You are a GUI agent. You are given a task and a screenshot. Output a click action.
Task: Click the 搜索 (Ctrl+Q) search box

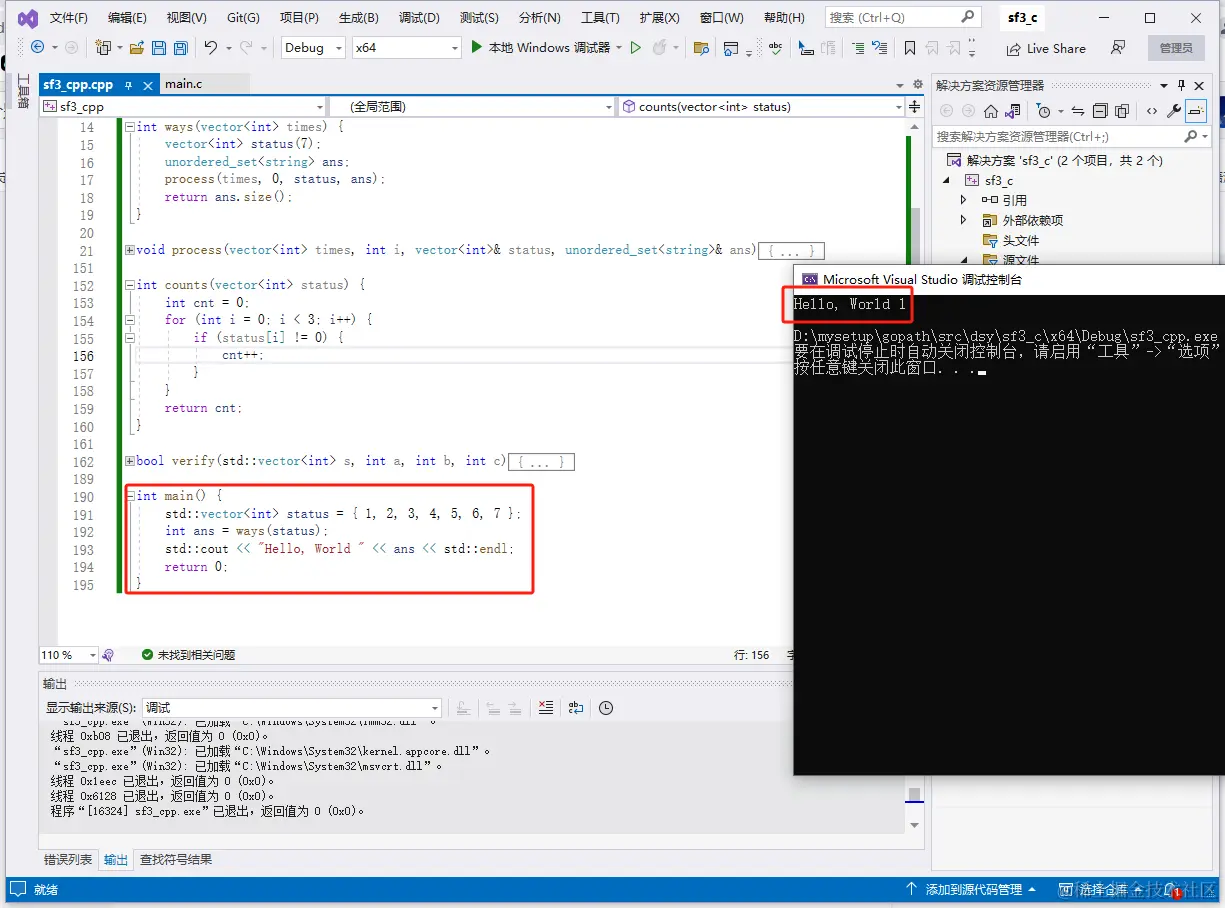(902, 17)
